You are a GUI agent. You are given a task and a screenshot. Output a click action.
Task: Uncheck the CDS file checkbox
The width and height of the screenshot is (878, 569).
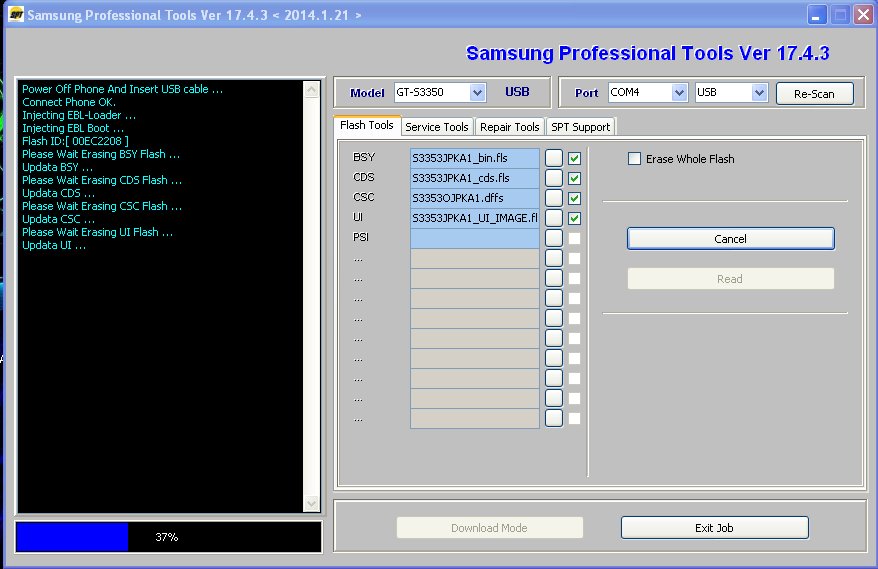coord(575,179)
